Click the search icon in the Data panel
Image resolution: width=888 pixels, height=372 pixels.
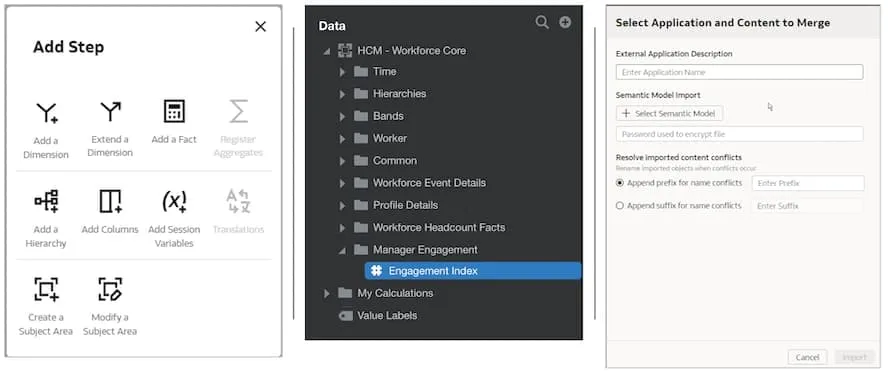542,23
